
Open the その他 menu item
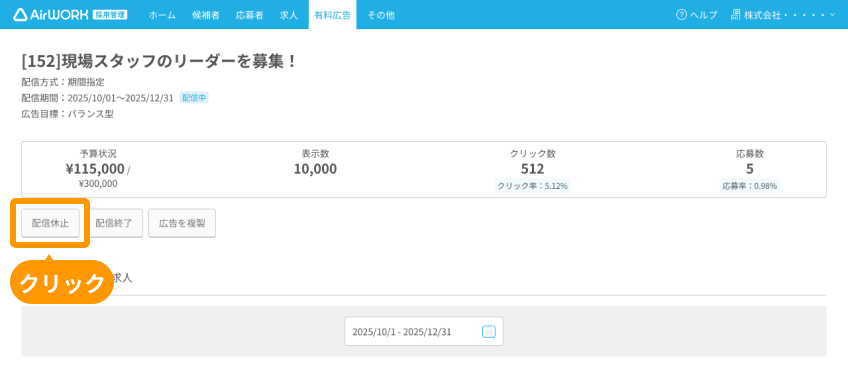381,15
